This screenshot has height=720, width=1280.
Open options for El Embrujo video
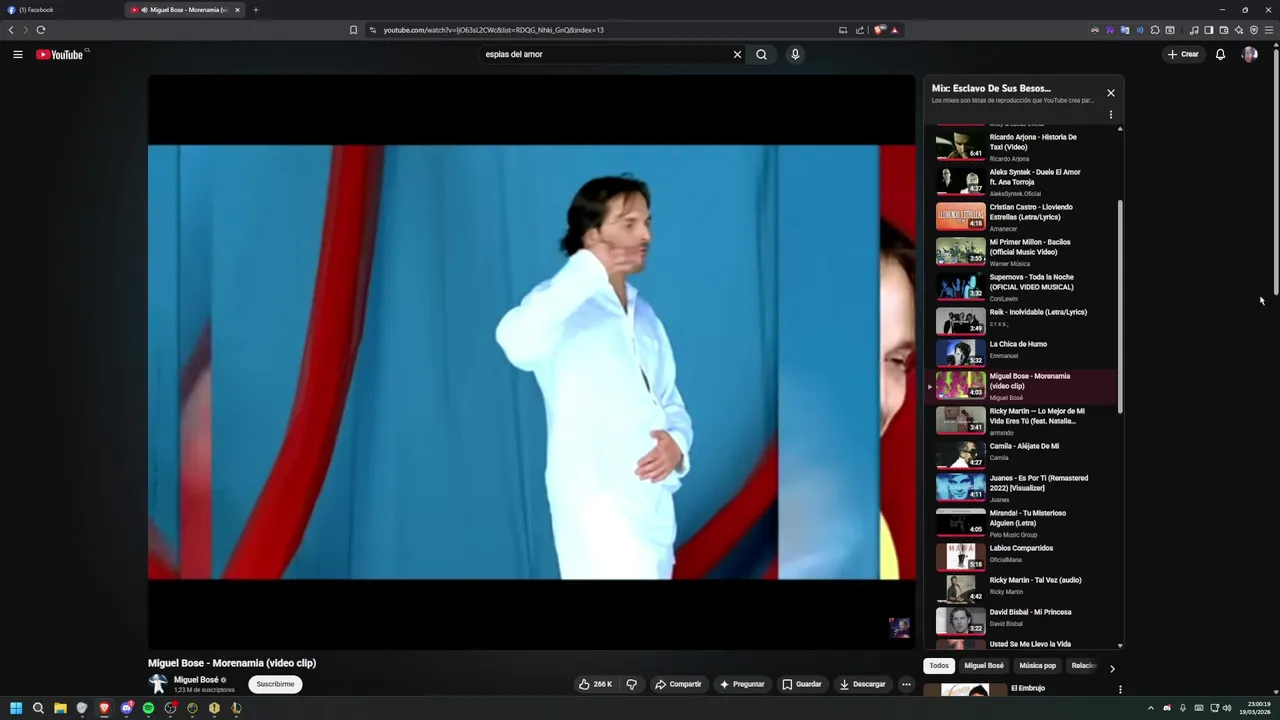click(x=1120, y=689)
